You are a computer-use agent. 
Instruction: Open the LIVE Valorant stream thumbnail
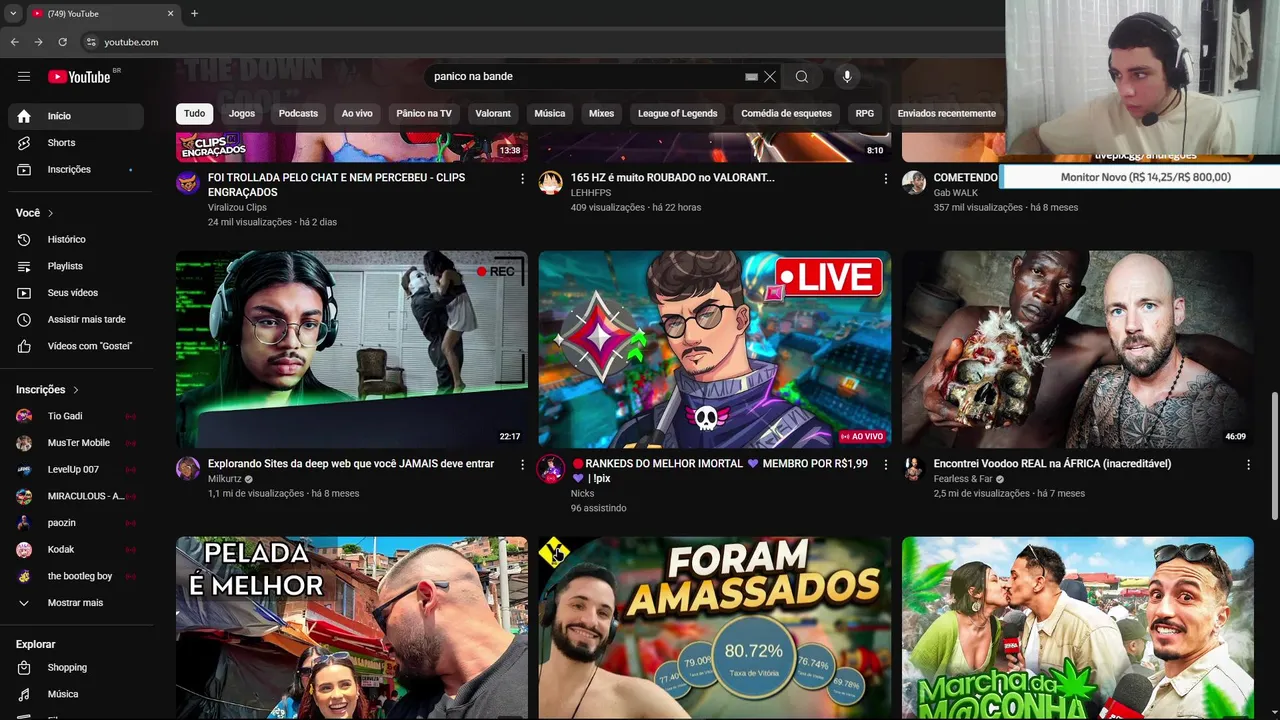tap(715, 349)
